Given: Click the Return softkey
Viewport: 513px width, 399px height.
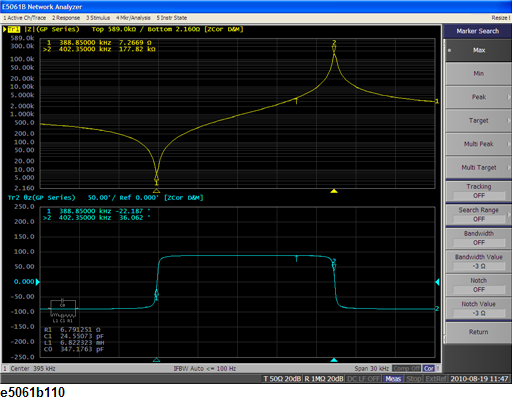Looking at the screenshot, I should [x=479, y=332].
